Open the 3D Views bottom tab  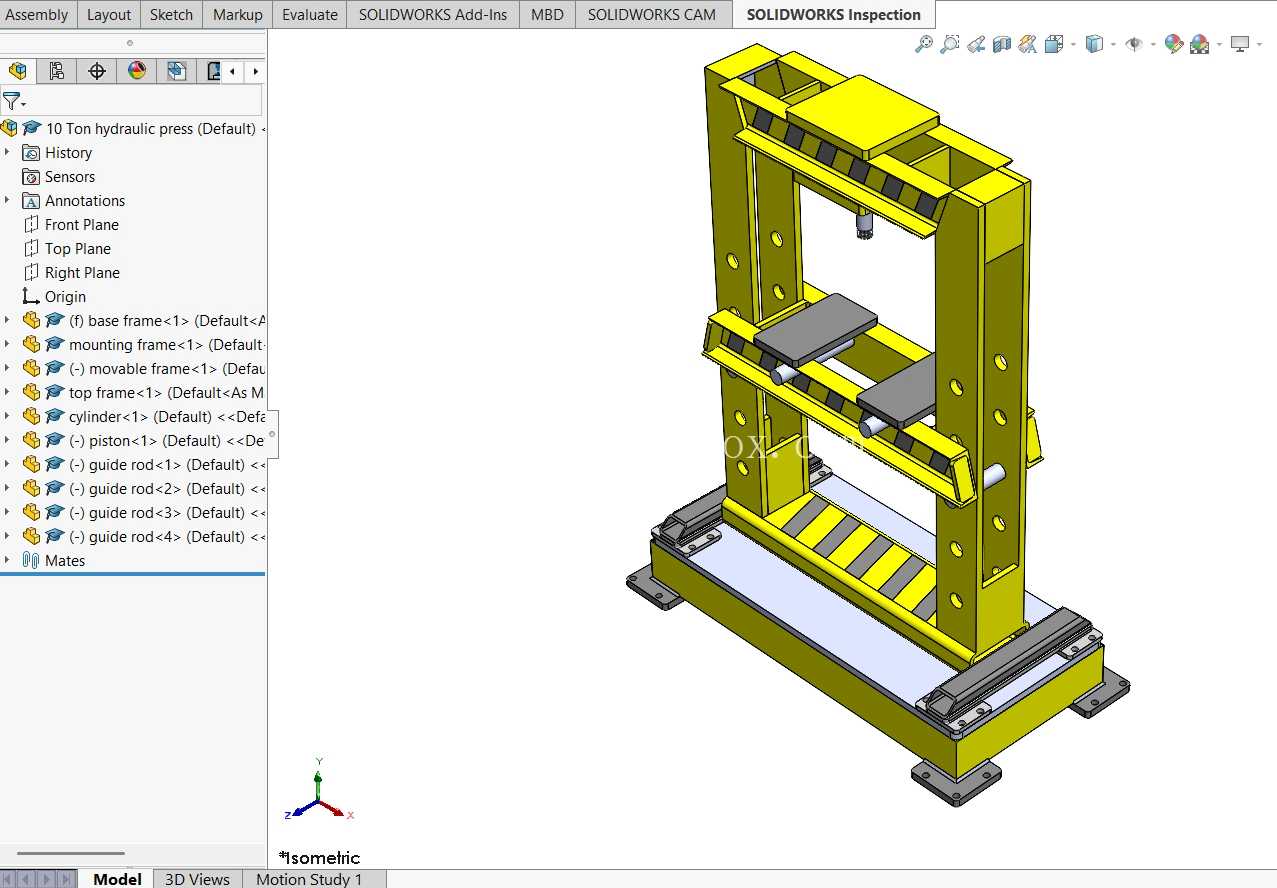point(197,879)
